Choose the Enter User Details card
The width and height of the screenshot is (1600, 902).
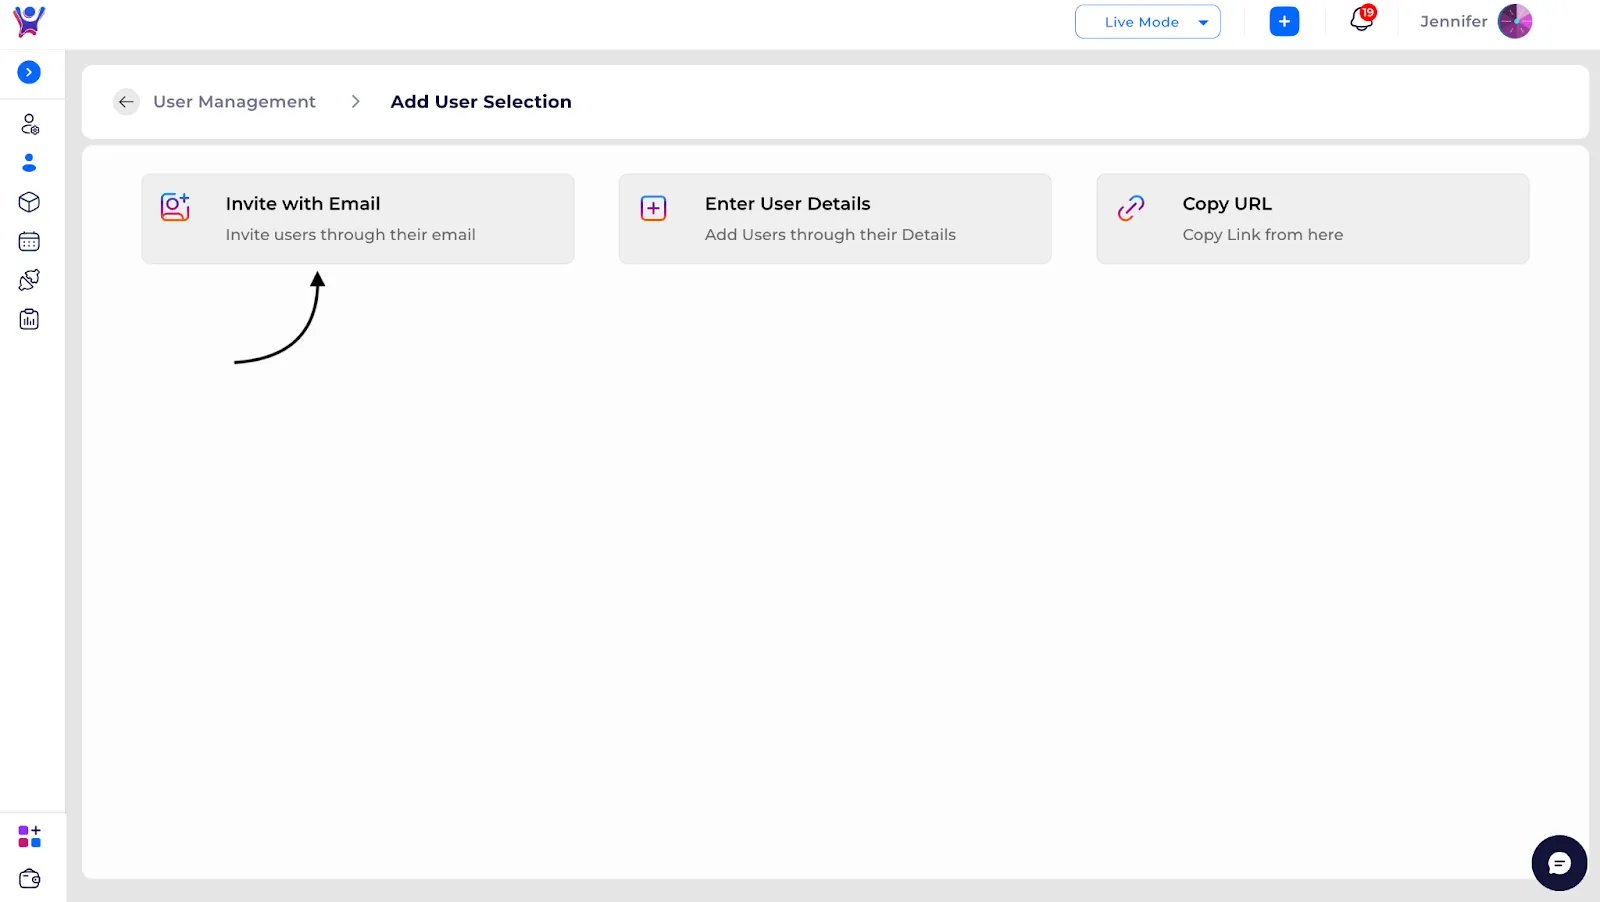click(835, 219)
